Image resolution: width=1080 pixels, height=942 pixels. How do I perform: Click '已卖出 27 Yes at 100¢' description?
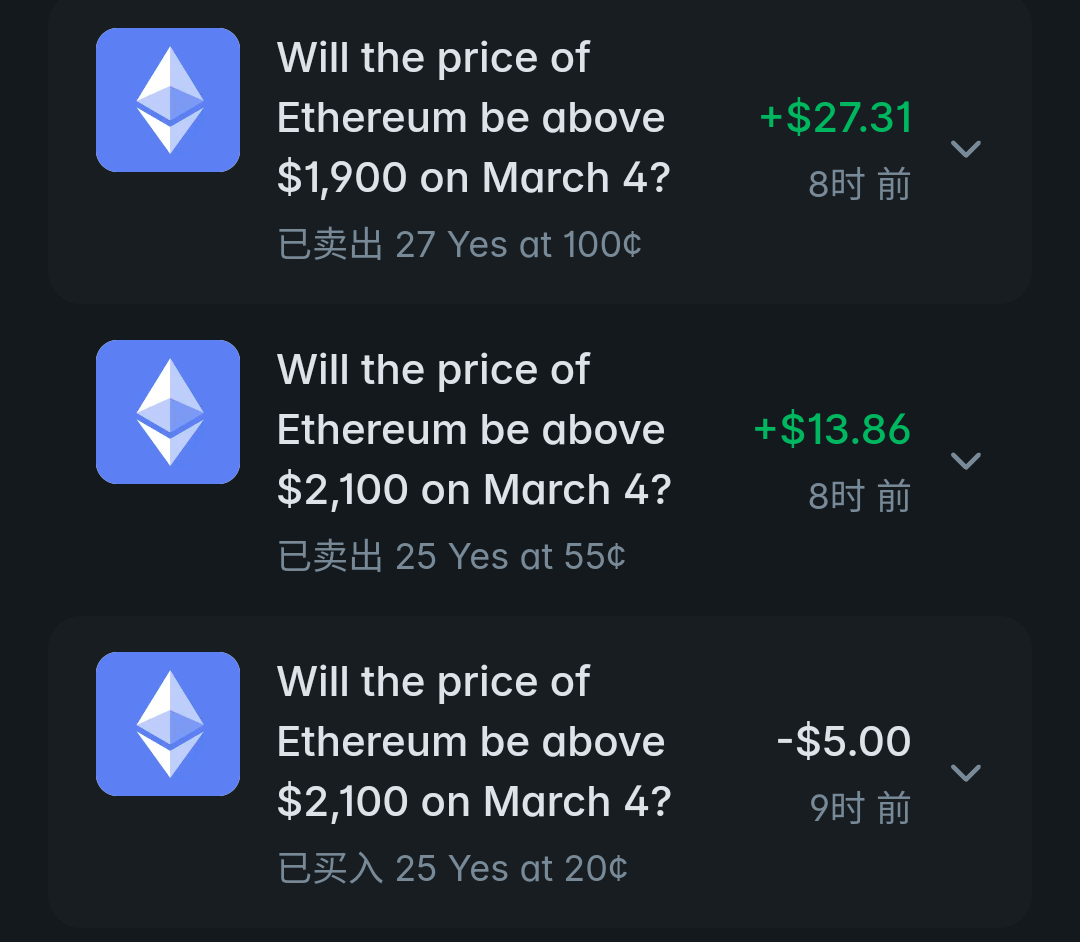pos(459,244)
